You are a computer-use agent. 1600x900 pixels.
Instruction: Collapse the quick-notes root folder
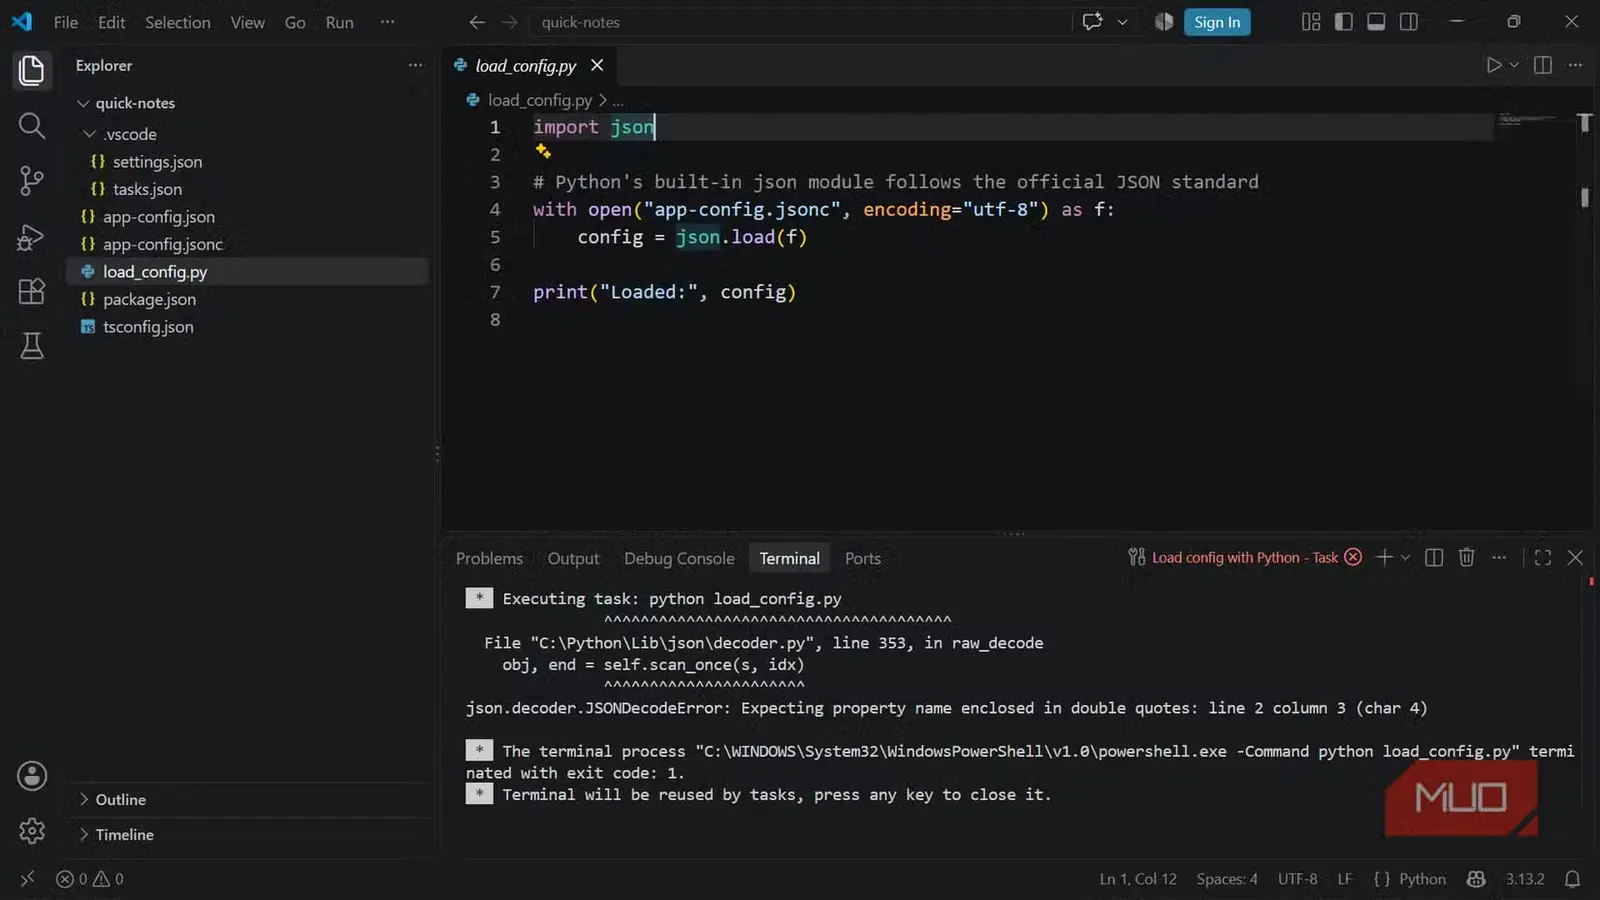pyautogui.click(x=83, y=103)
